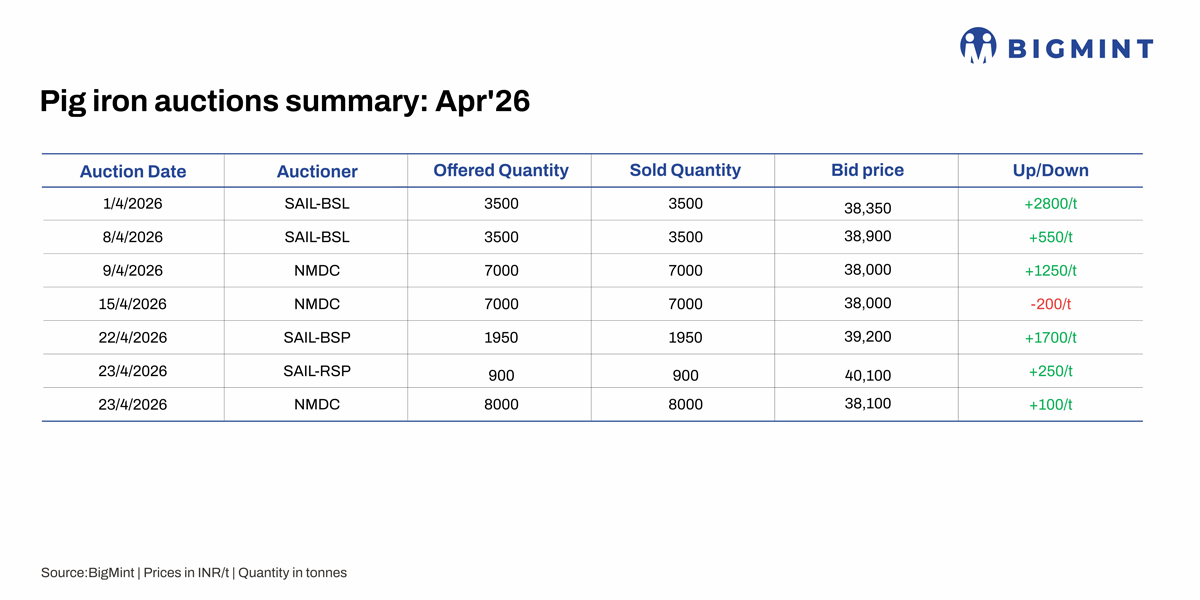
Task: Click the 15/4/2026 auction date cell
Action: [x=133, y=304]
